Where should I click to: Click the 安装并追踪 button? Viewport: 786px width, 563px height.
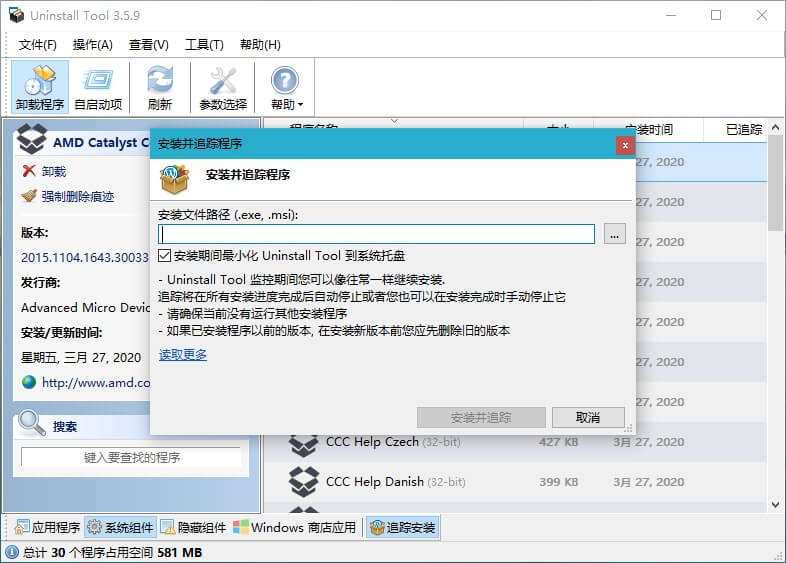(x=481, y=417)
